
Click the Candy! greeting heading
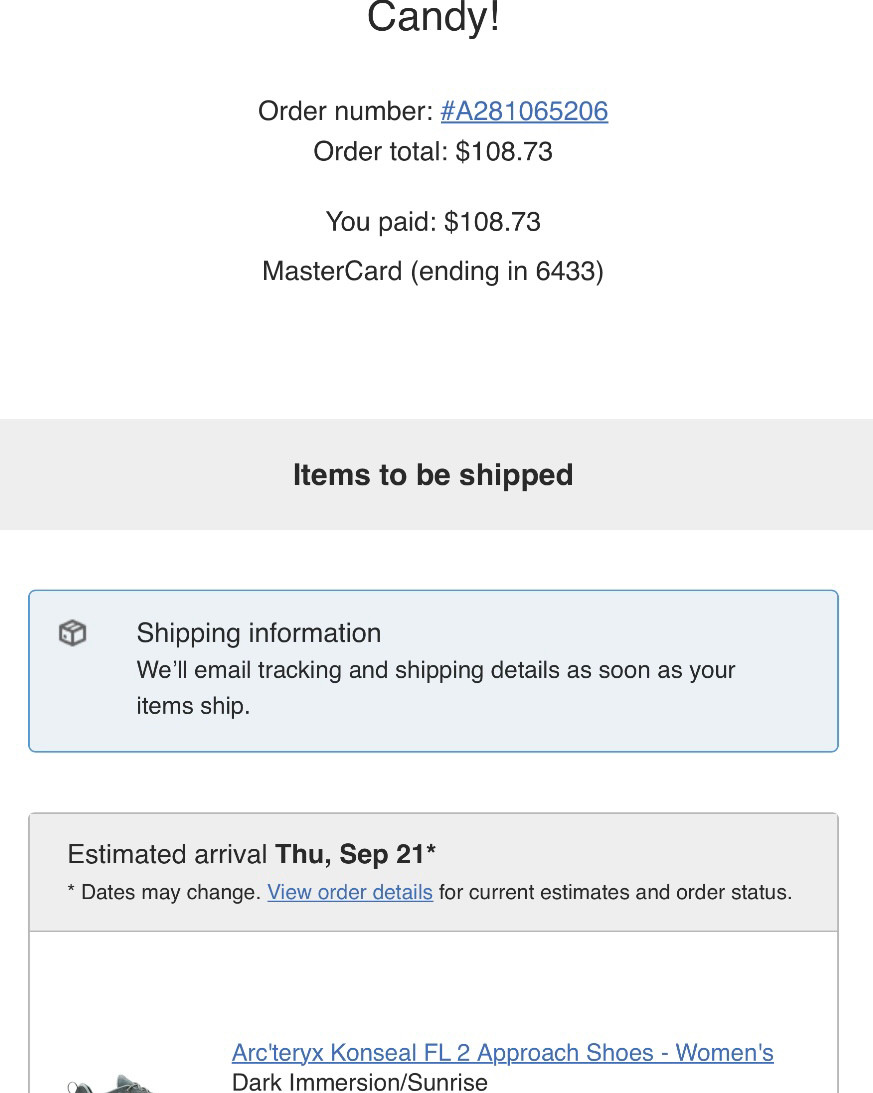[x=433, y=18]
